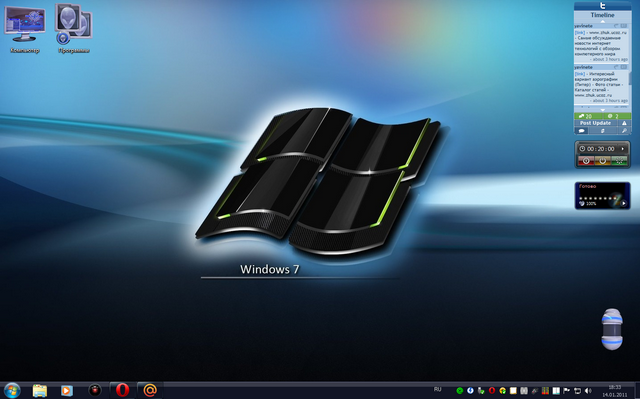Click the green counter showing 20
The height and width of the screenshot is (399, 640).
tap(588, 116)
